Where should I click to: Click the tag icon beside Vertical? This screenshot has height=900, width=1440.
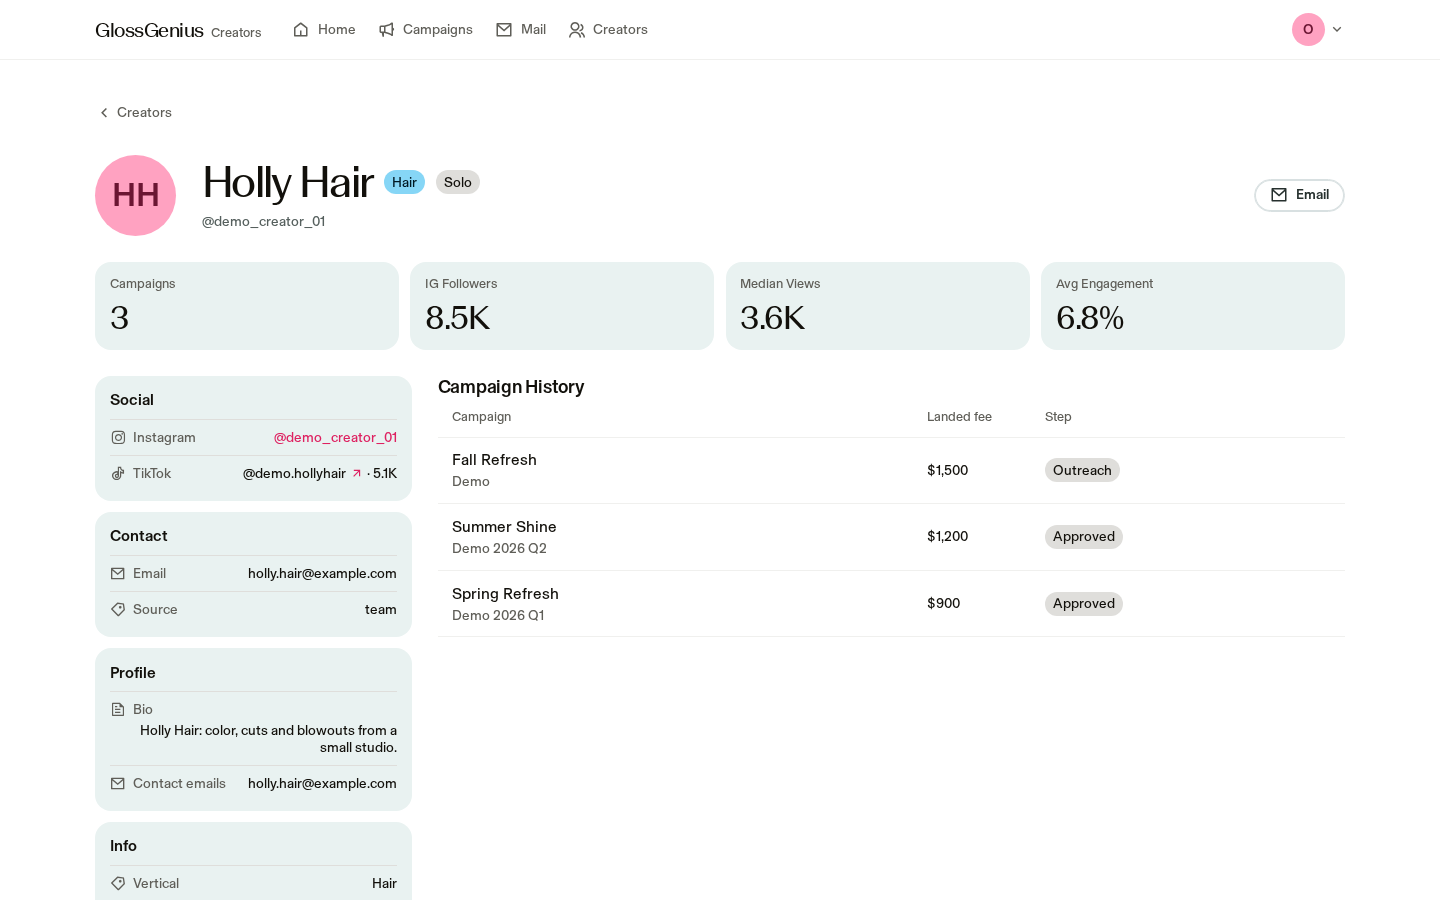tap(118, 884)
